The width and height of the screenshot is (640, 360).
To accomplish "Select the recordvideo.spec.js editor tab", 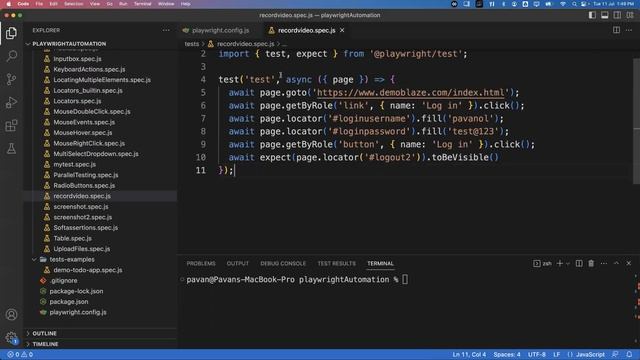I will click(307, 30).
